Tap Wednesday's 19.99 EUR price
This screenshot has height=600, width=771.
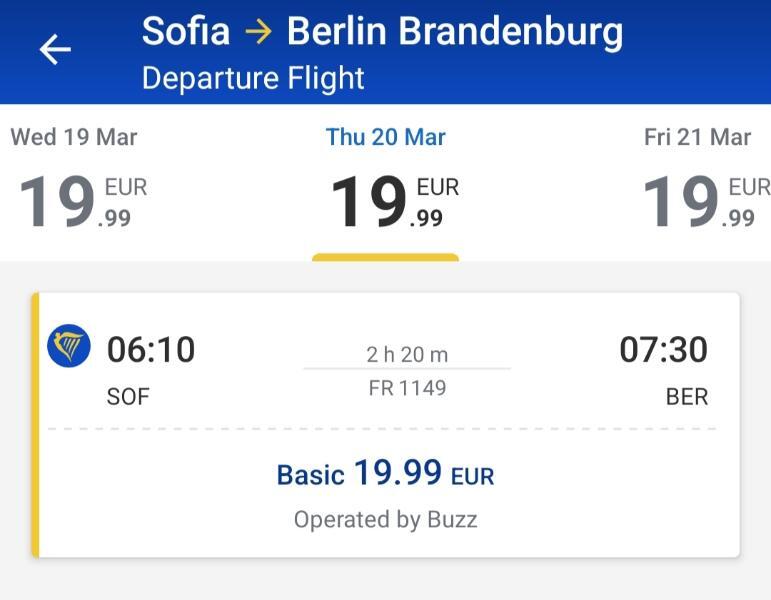pyautogui.click(x=83, y=202)
